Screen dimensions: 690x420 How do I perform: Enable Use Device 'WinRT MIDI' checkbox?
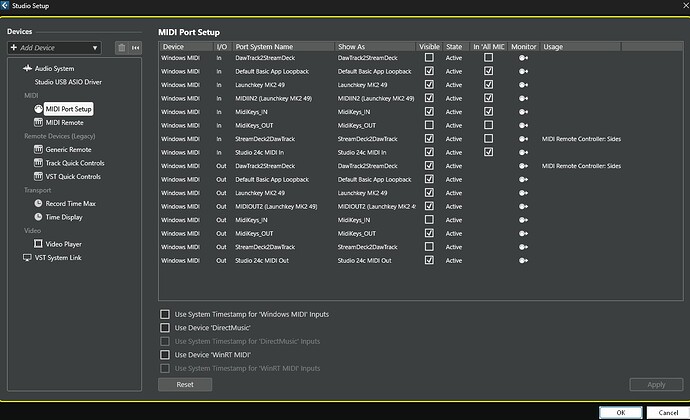point(165,355)
